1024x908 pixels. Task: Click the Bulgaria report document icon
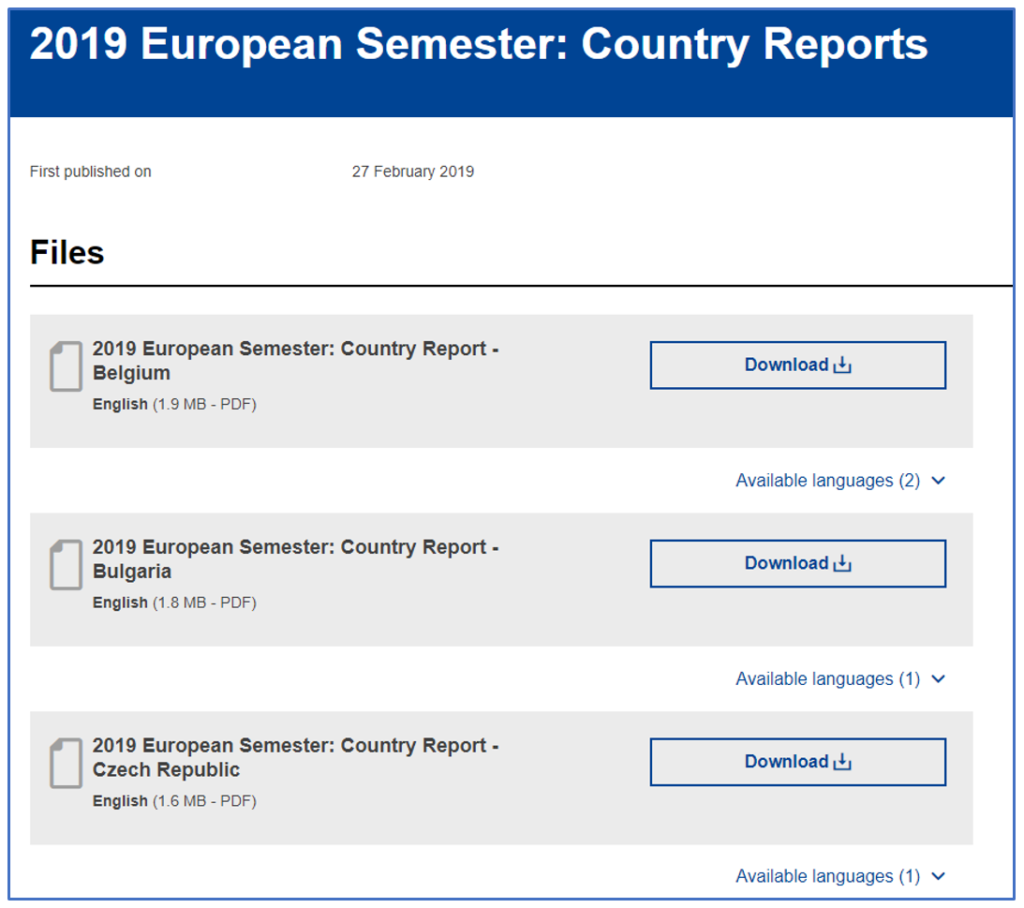pyautogui.click(x=66, y=565)
